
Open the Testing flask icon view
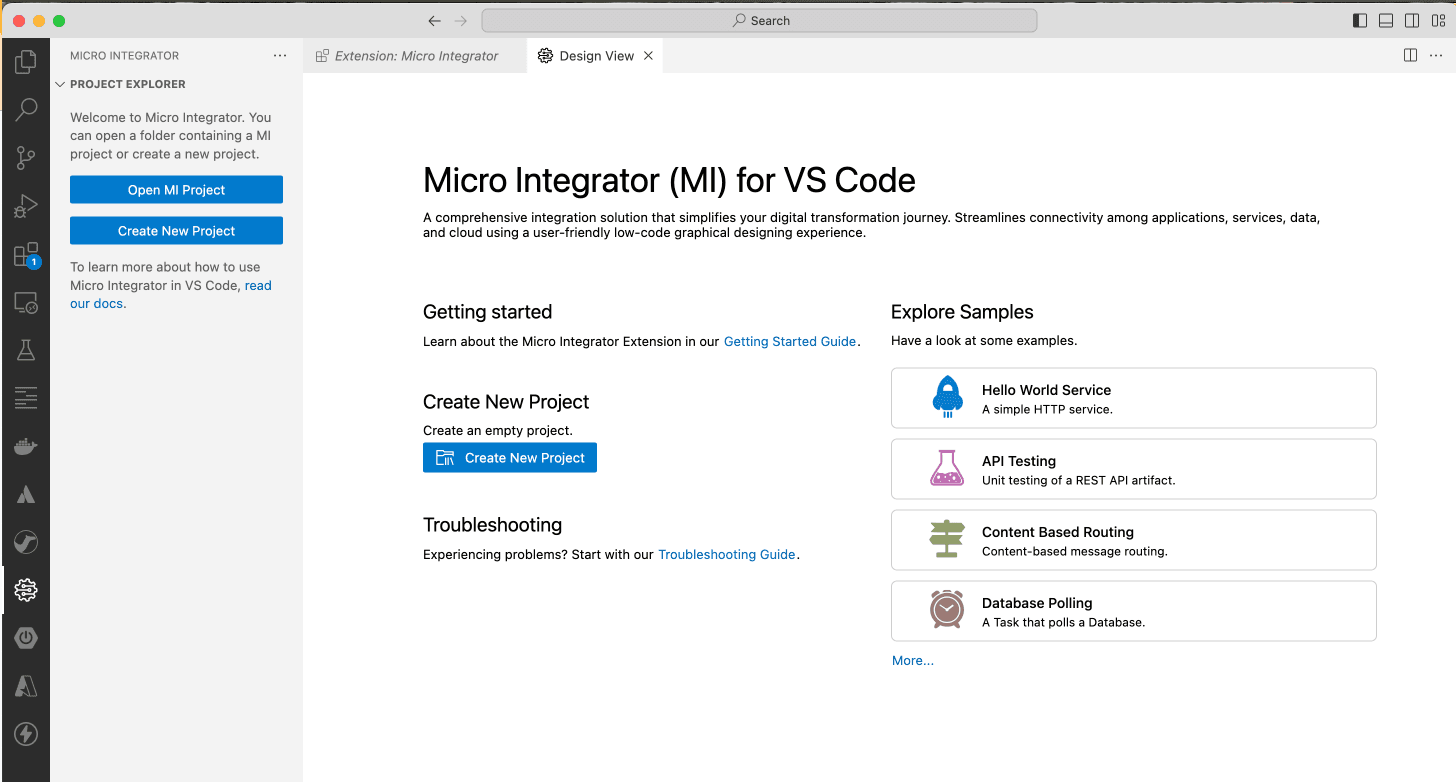pyautogui.click(x=26, y=350)
